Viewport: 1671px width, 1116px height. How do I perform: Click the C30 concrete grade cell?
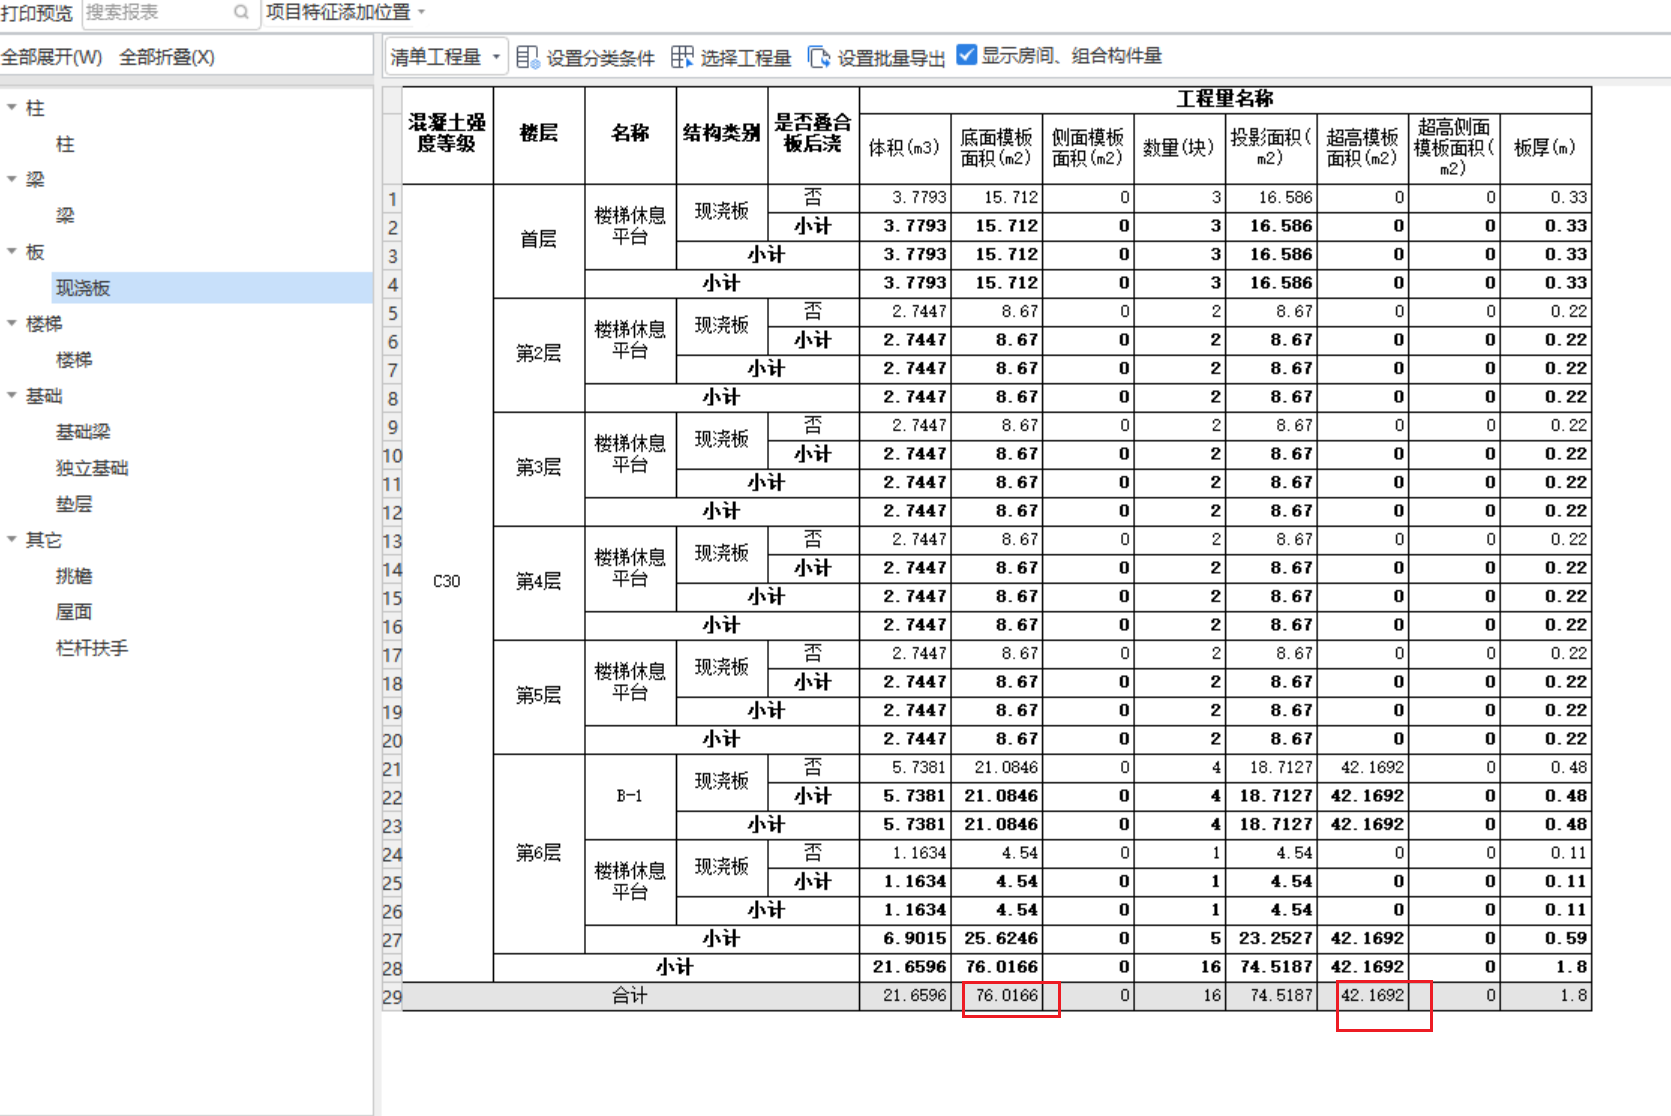tap(447, 582)
